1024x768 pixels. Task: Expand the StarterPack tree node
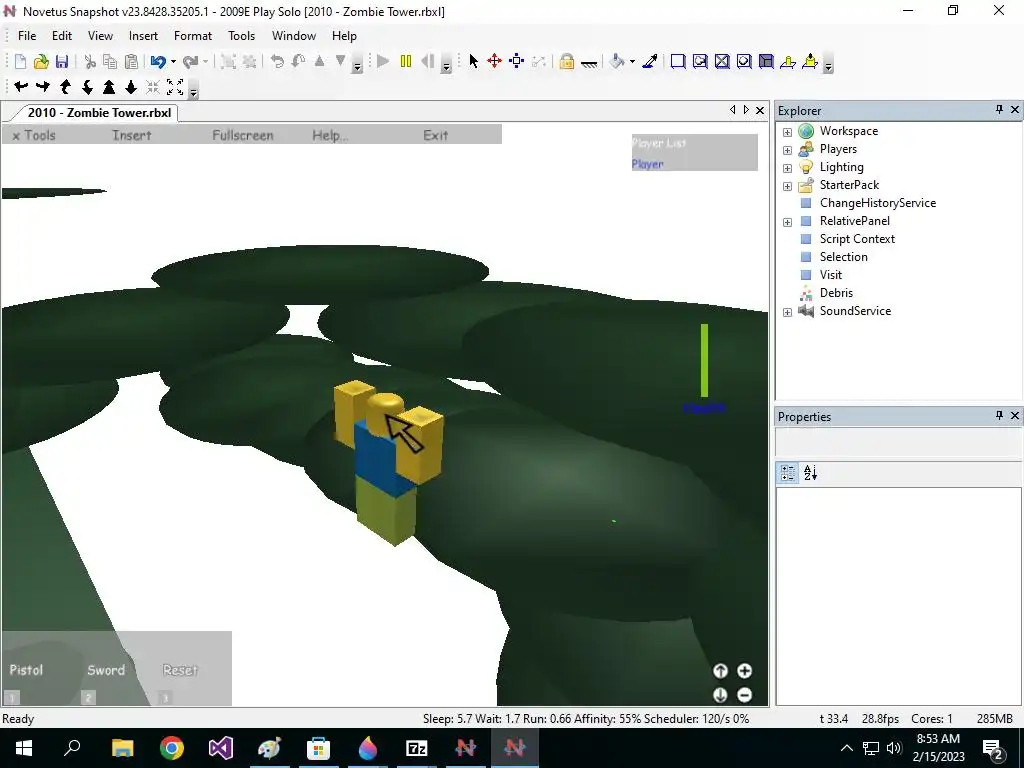click(788, 186)
